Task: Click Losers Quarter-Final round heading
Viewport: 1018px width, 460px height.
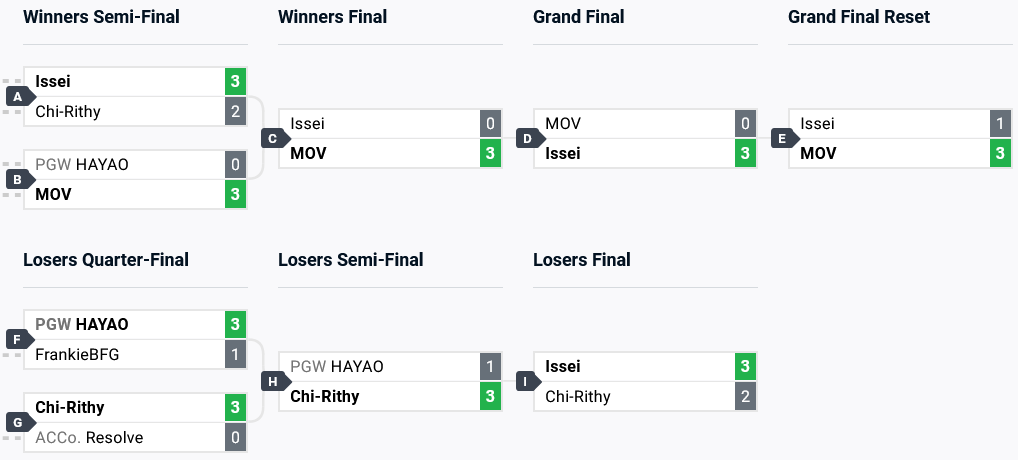Action: 106,260
